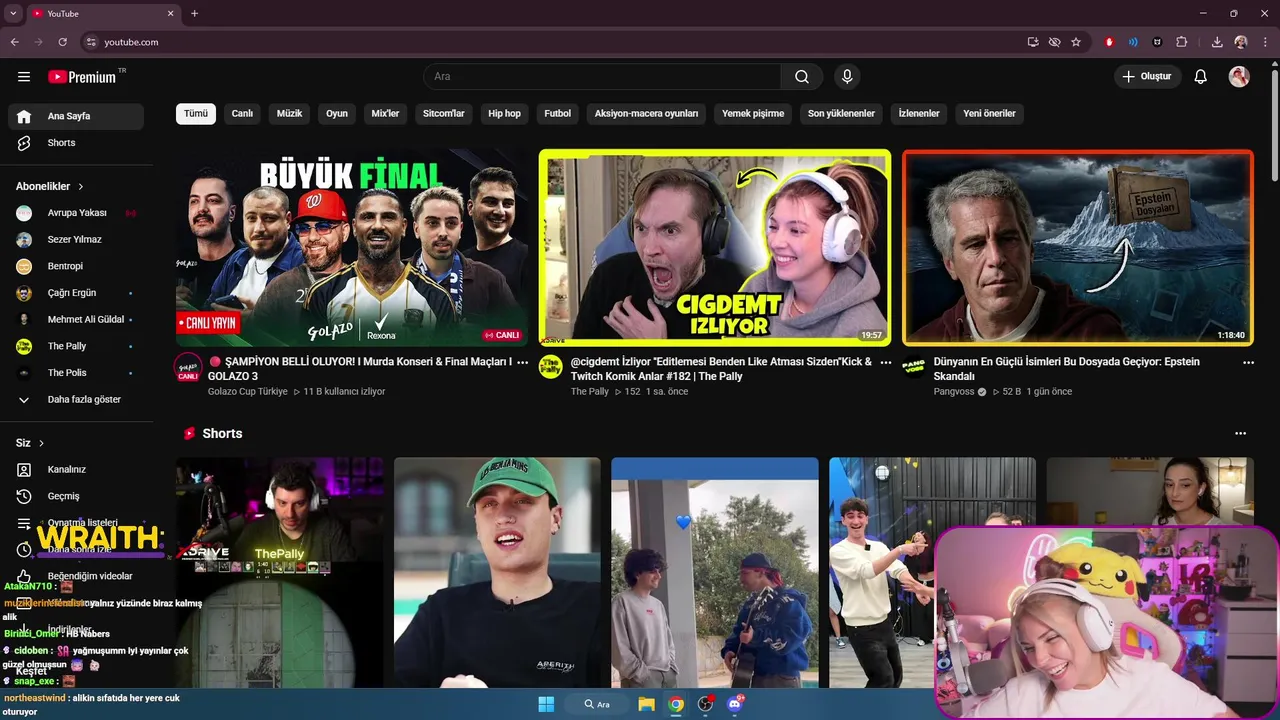
Task: Select the Son yüklenenler chip
Action: pos(841,114)
